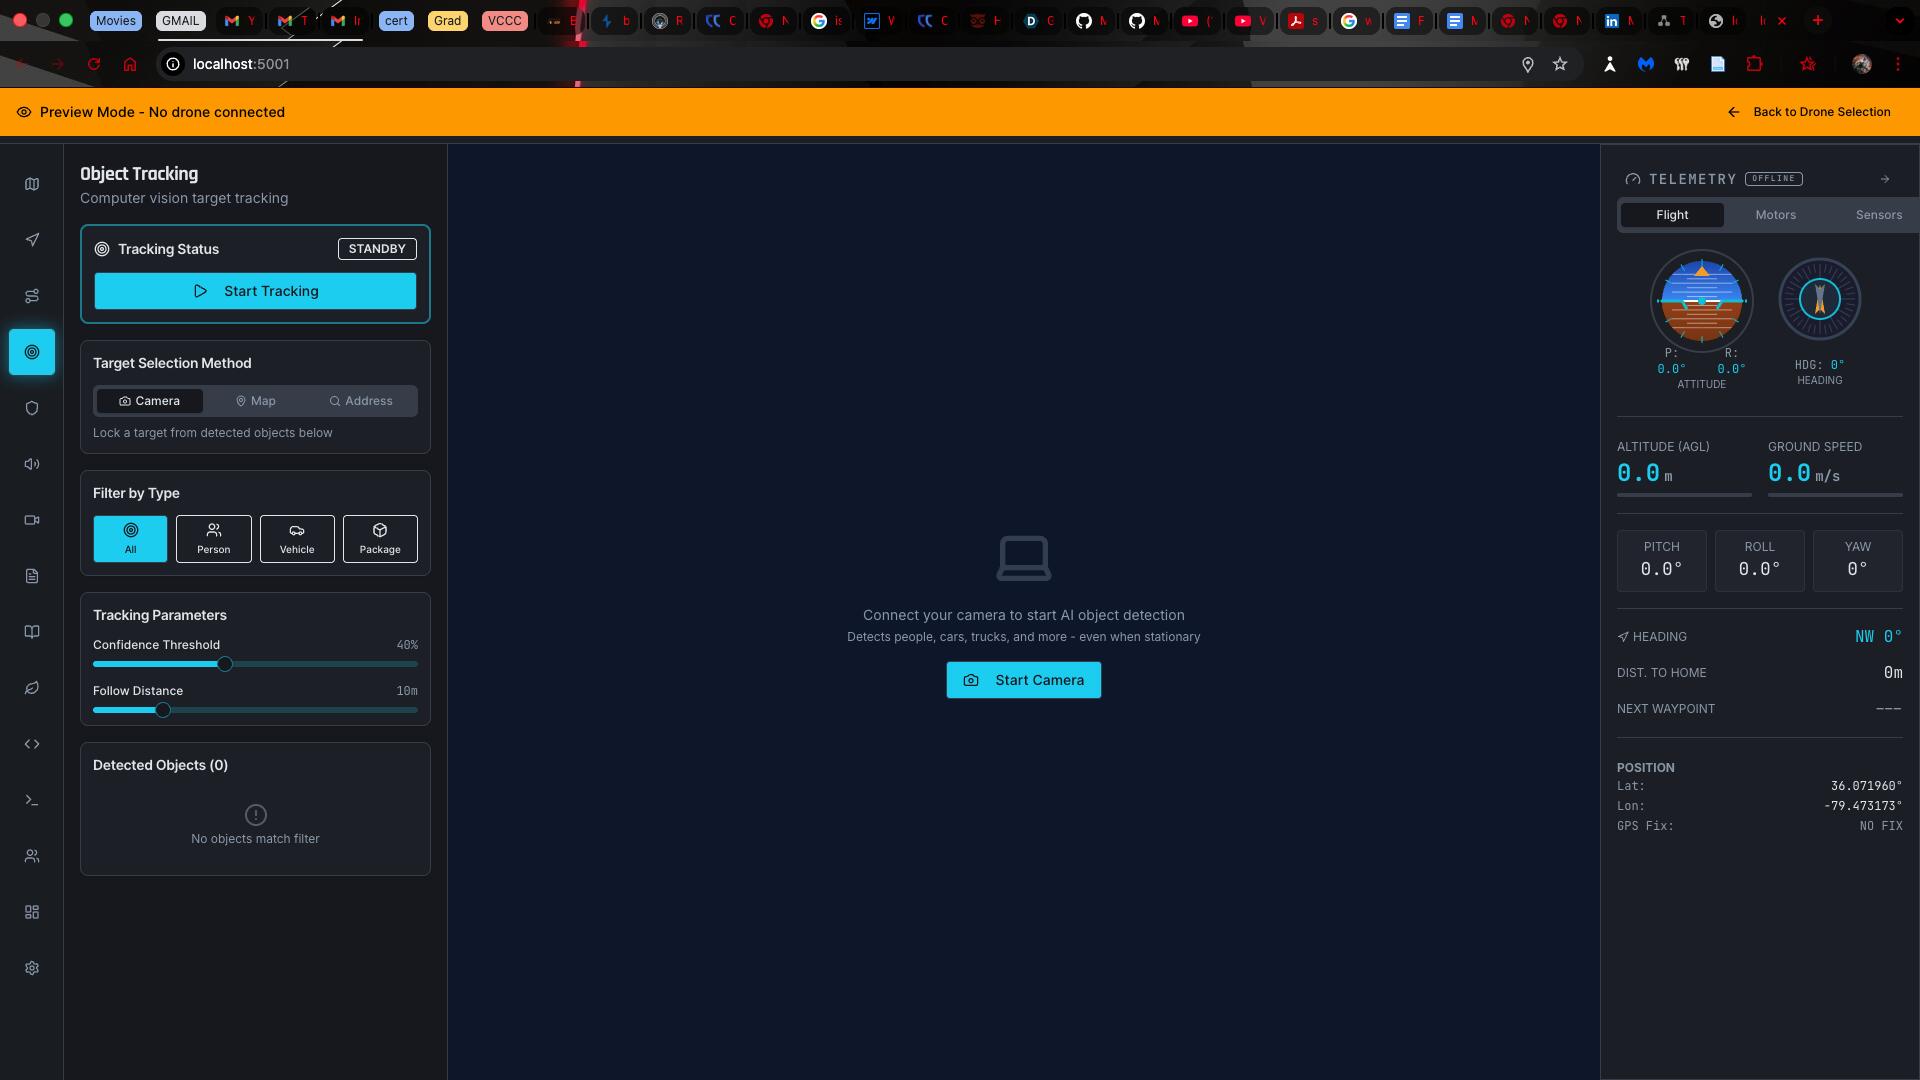This screenshot has width=1920, height=1080.
Task: Select the flight navigation icon in sidebar
Action: pyautogui.click(x=32, y=240)
